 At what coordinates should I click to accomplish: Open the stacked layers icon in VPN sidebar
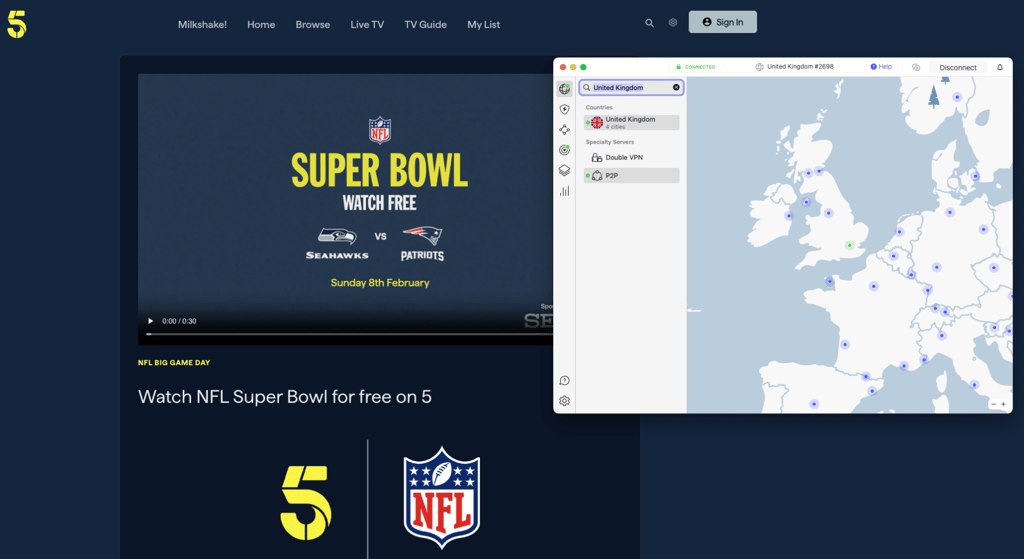pos(564,170)
